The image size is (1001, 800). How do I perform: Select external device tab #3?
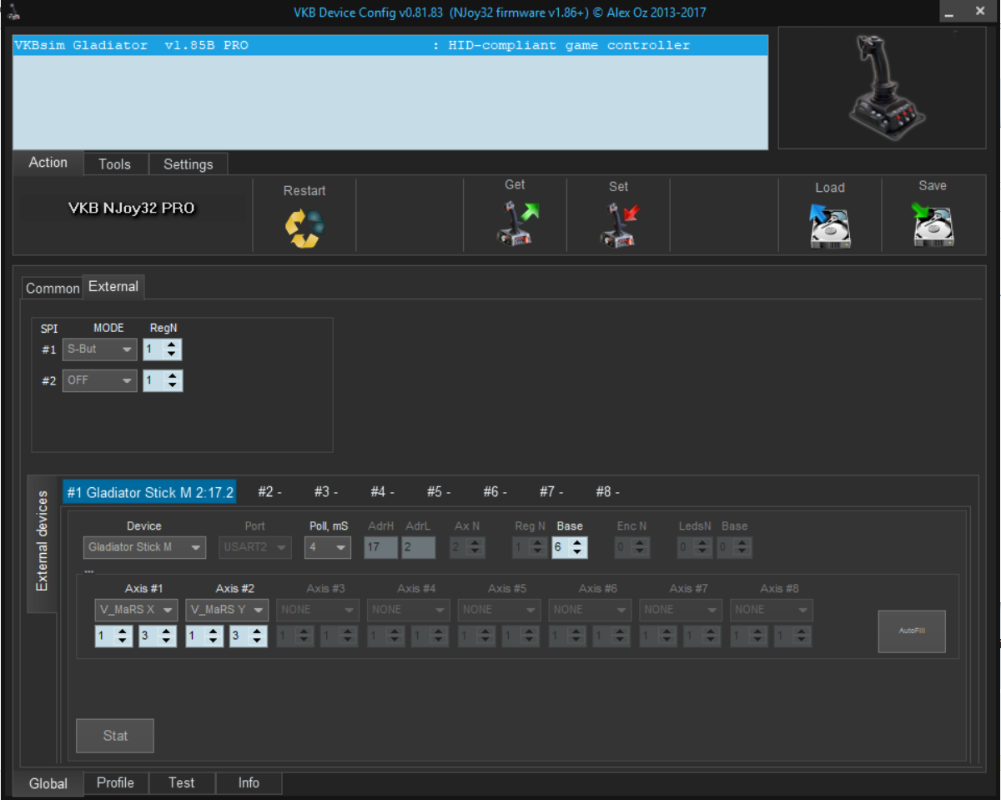tap(326, 492)
